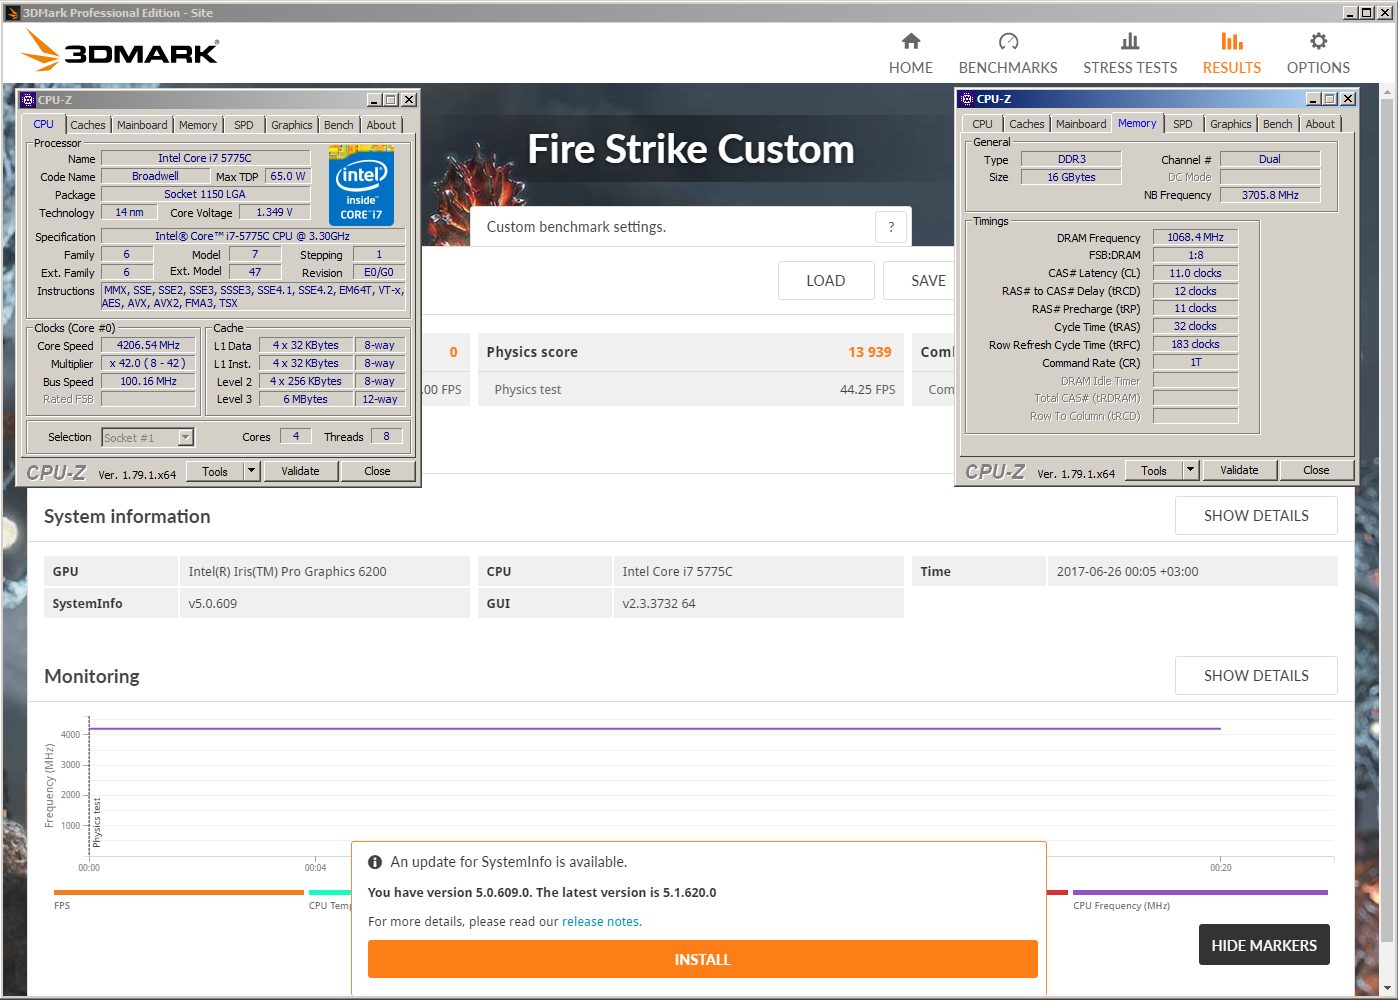The width and height of the screenshot is (1398, 1000).
Task: Click the LOAD button
Action: pyautogui.click(x=826, y=281)
